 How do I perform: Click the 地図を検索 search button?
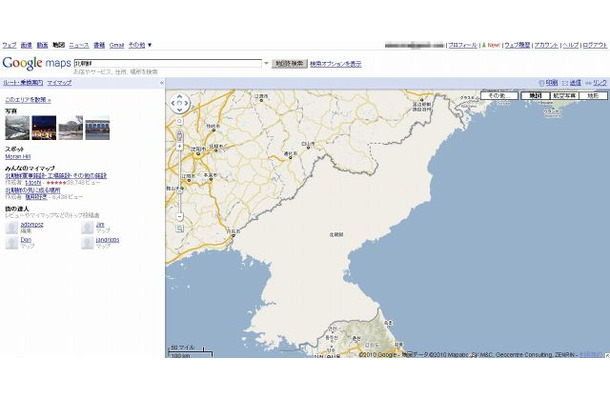[x=289, y=63]
